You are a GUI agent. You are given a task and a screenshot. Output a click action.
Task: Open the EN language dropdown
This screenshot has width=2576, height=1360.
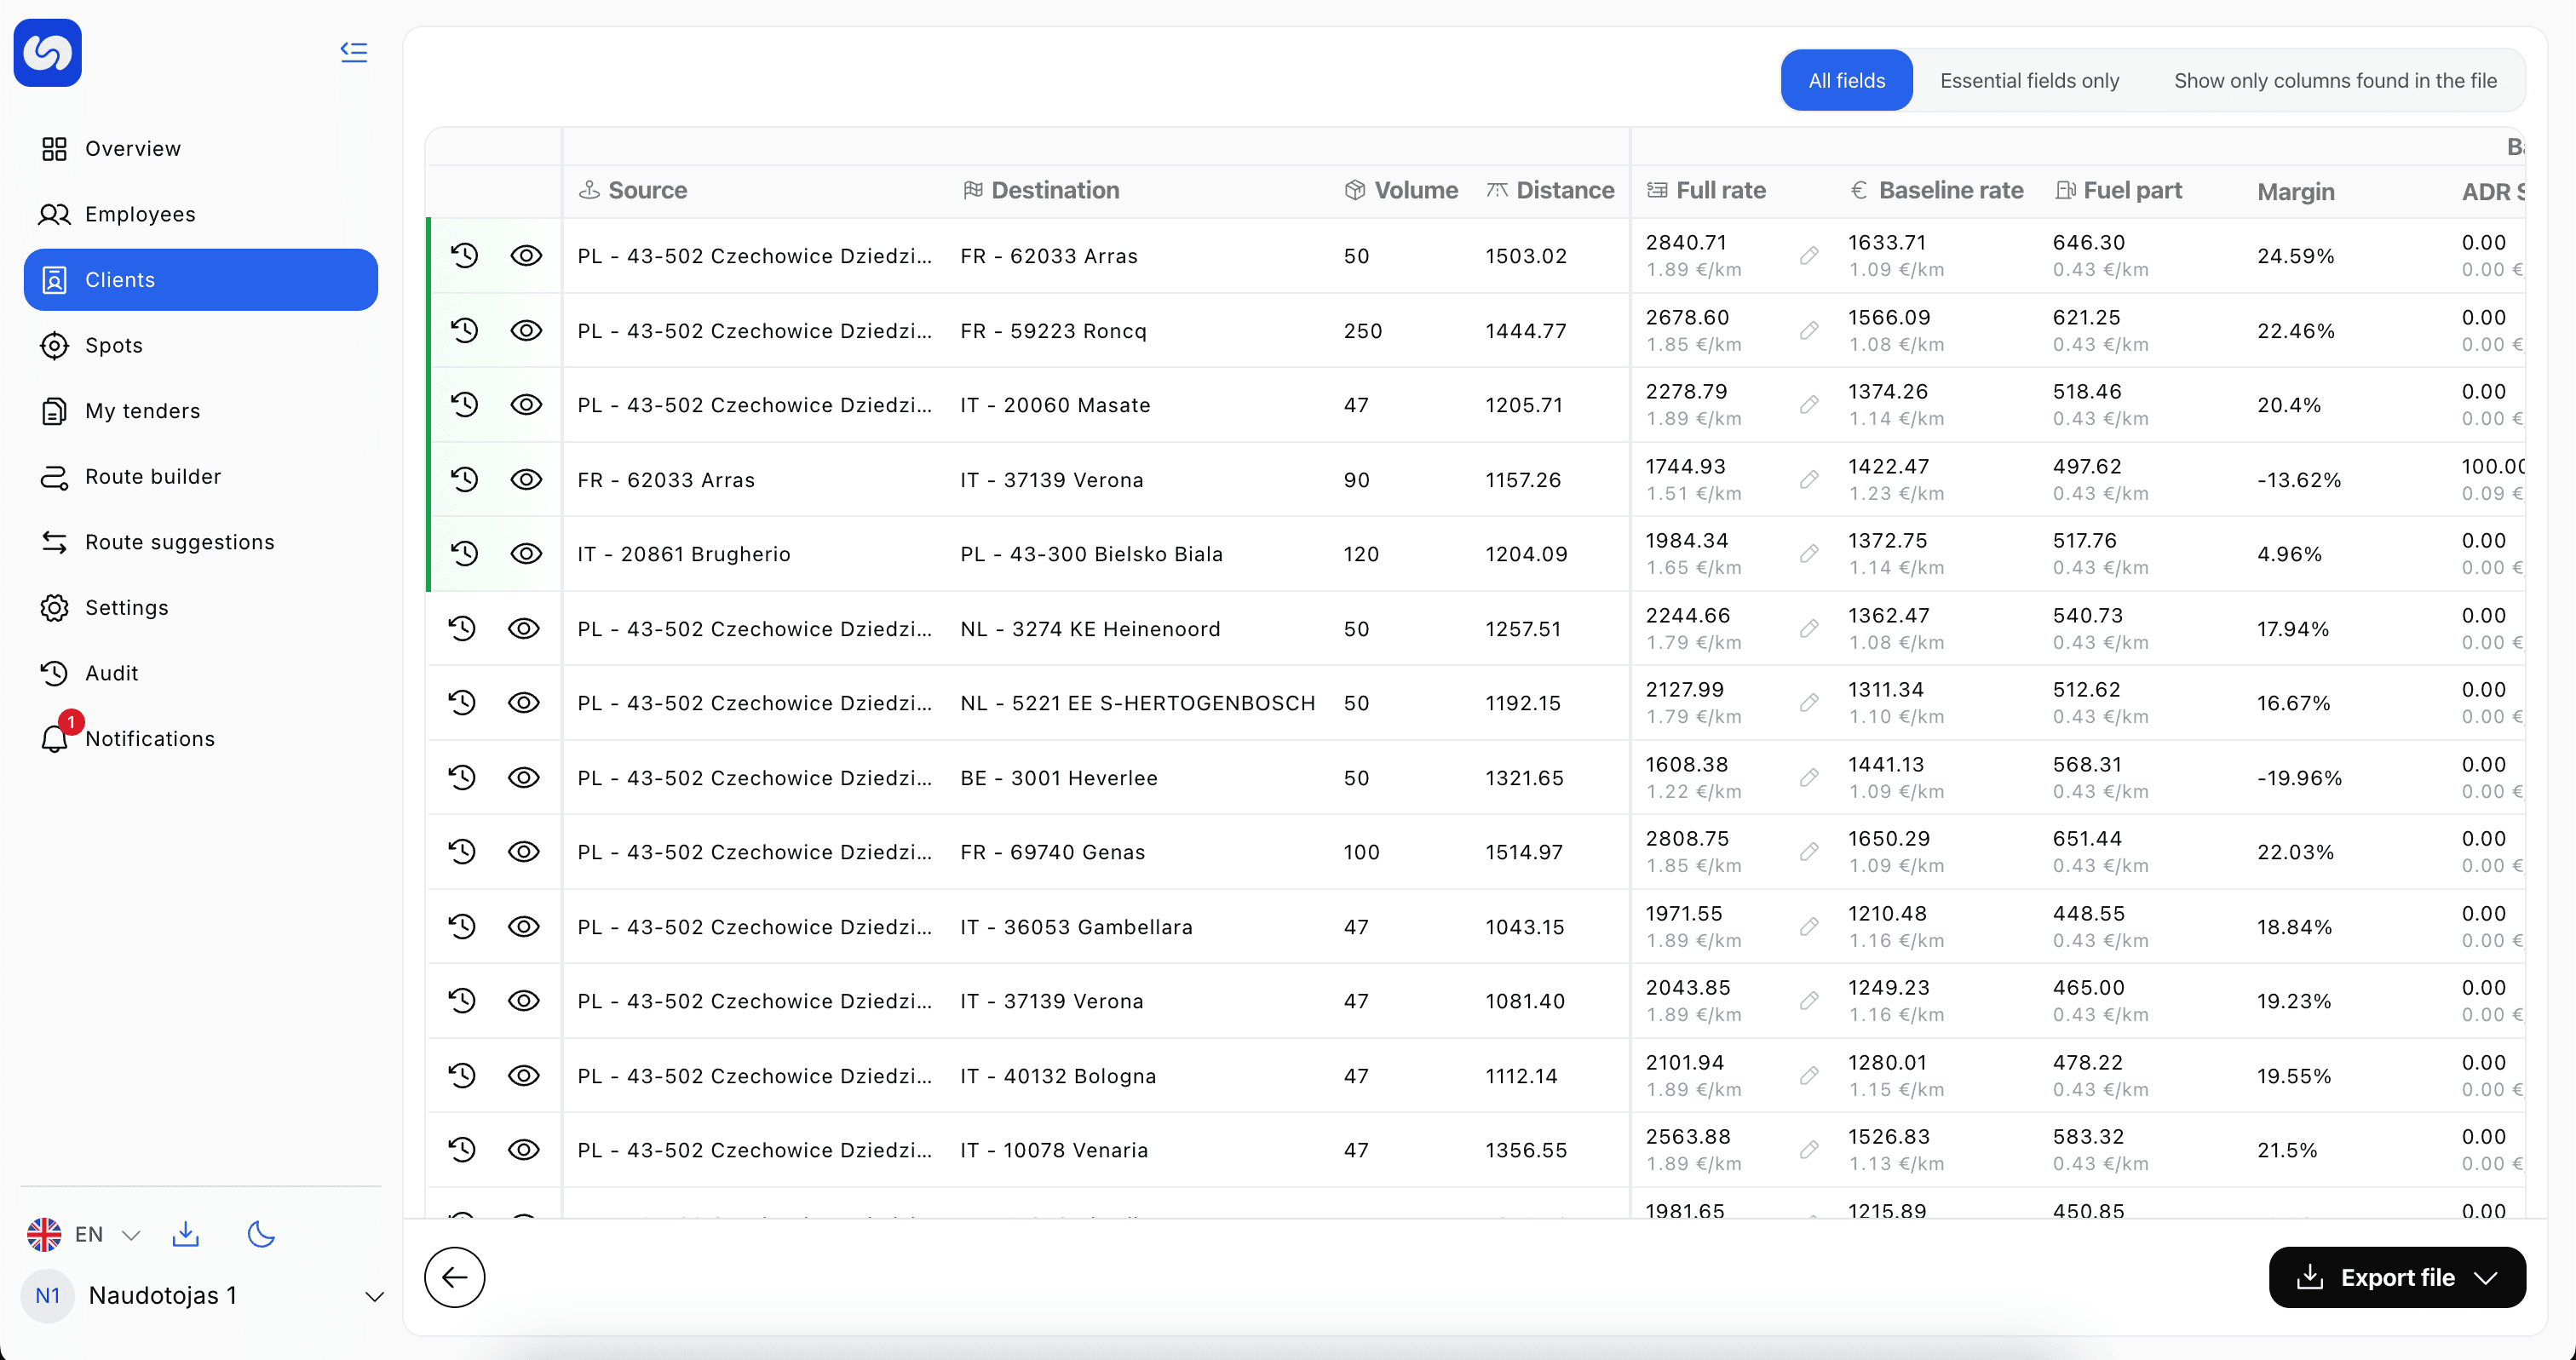click(84, 1234)
